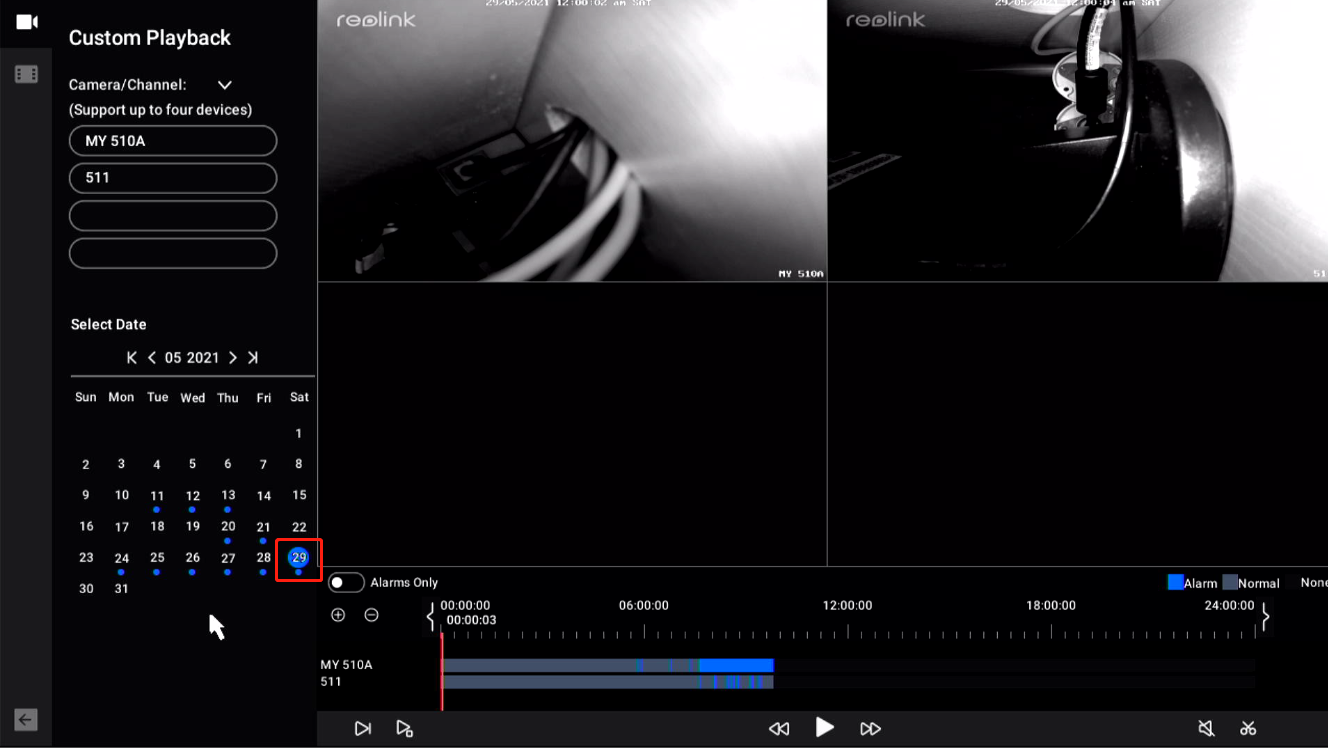This screenshot has width=1328, height=748.
Task: Start playback with the Play button
Action: tap(825, 727)
